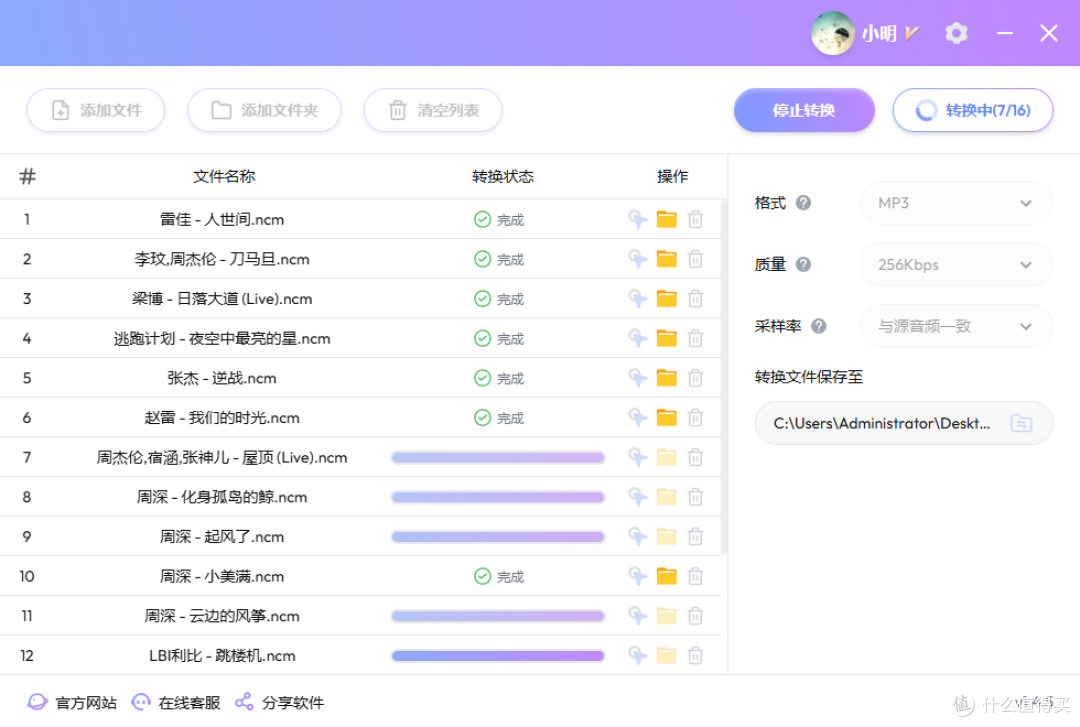Screen dimensions: 1080x727
Task: Click the trash icon for 周深 - 化身孤岛的鲸.ncm
Action: (695, 497)
